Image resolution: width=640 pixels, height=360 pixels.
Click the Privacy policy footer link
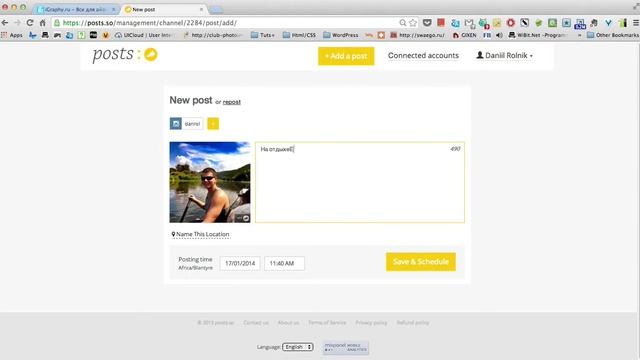pos(371,323)
